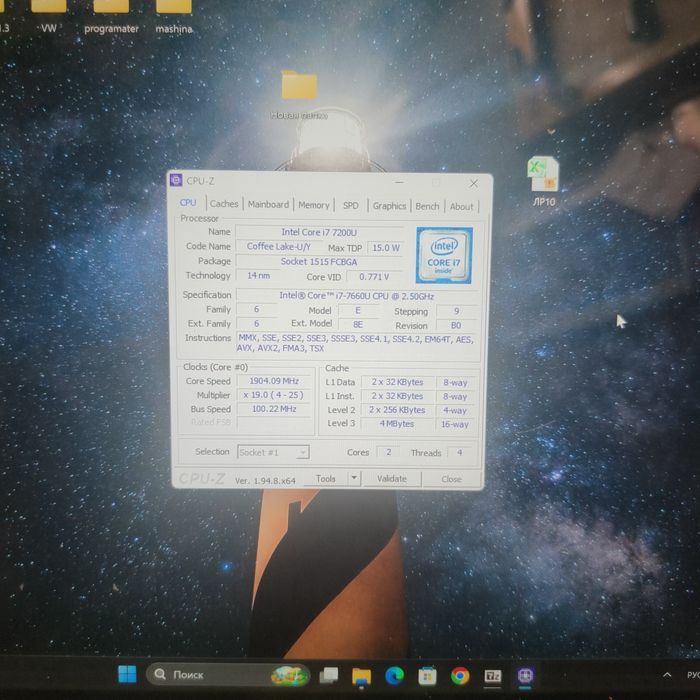Click the Instructions list text
Viewport: 700px width, 700px height.
tap(355, 343)
